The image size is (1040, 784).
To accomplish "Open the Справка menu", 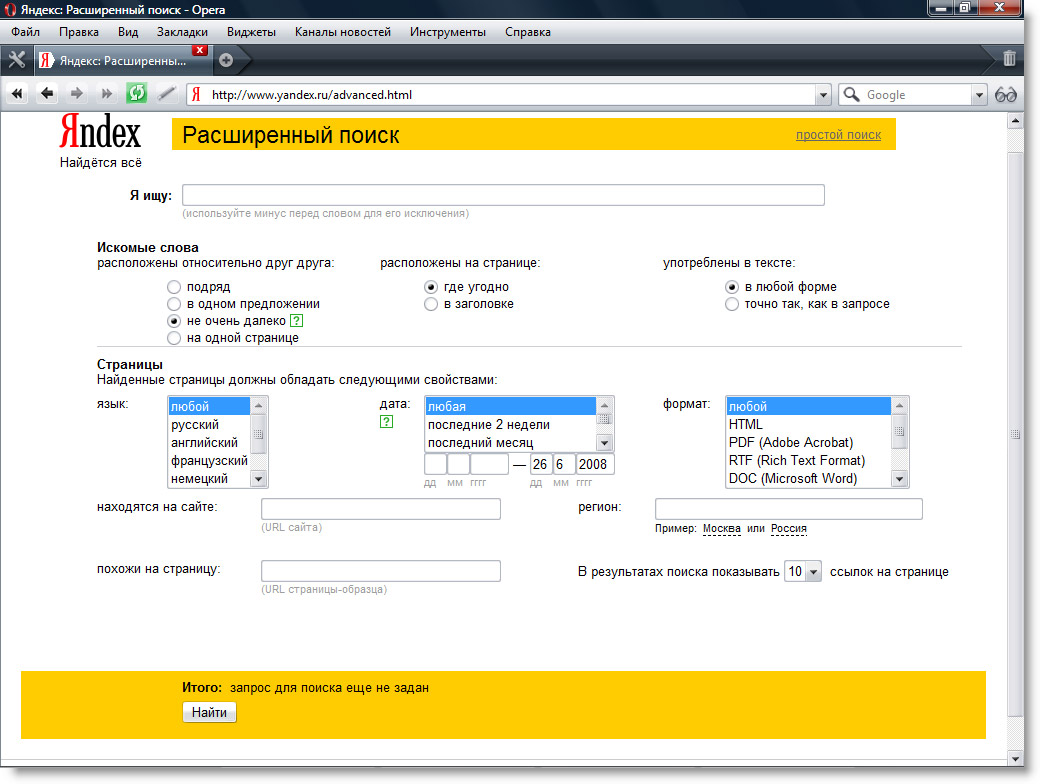I will 528,32.
